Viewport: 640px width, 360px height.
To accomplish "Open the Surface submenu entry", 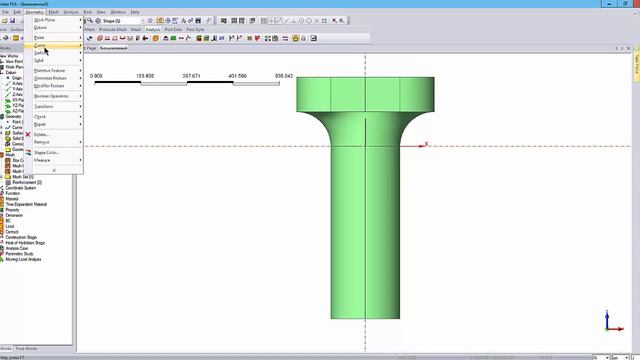I will [x=54, y=53].
